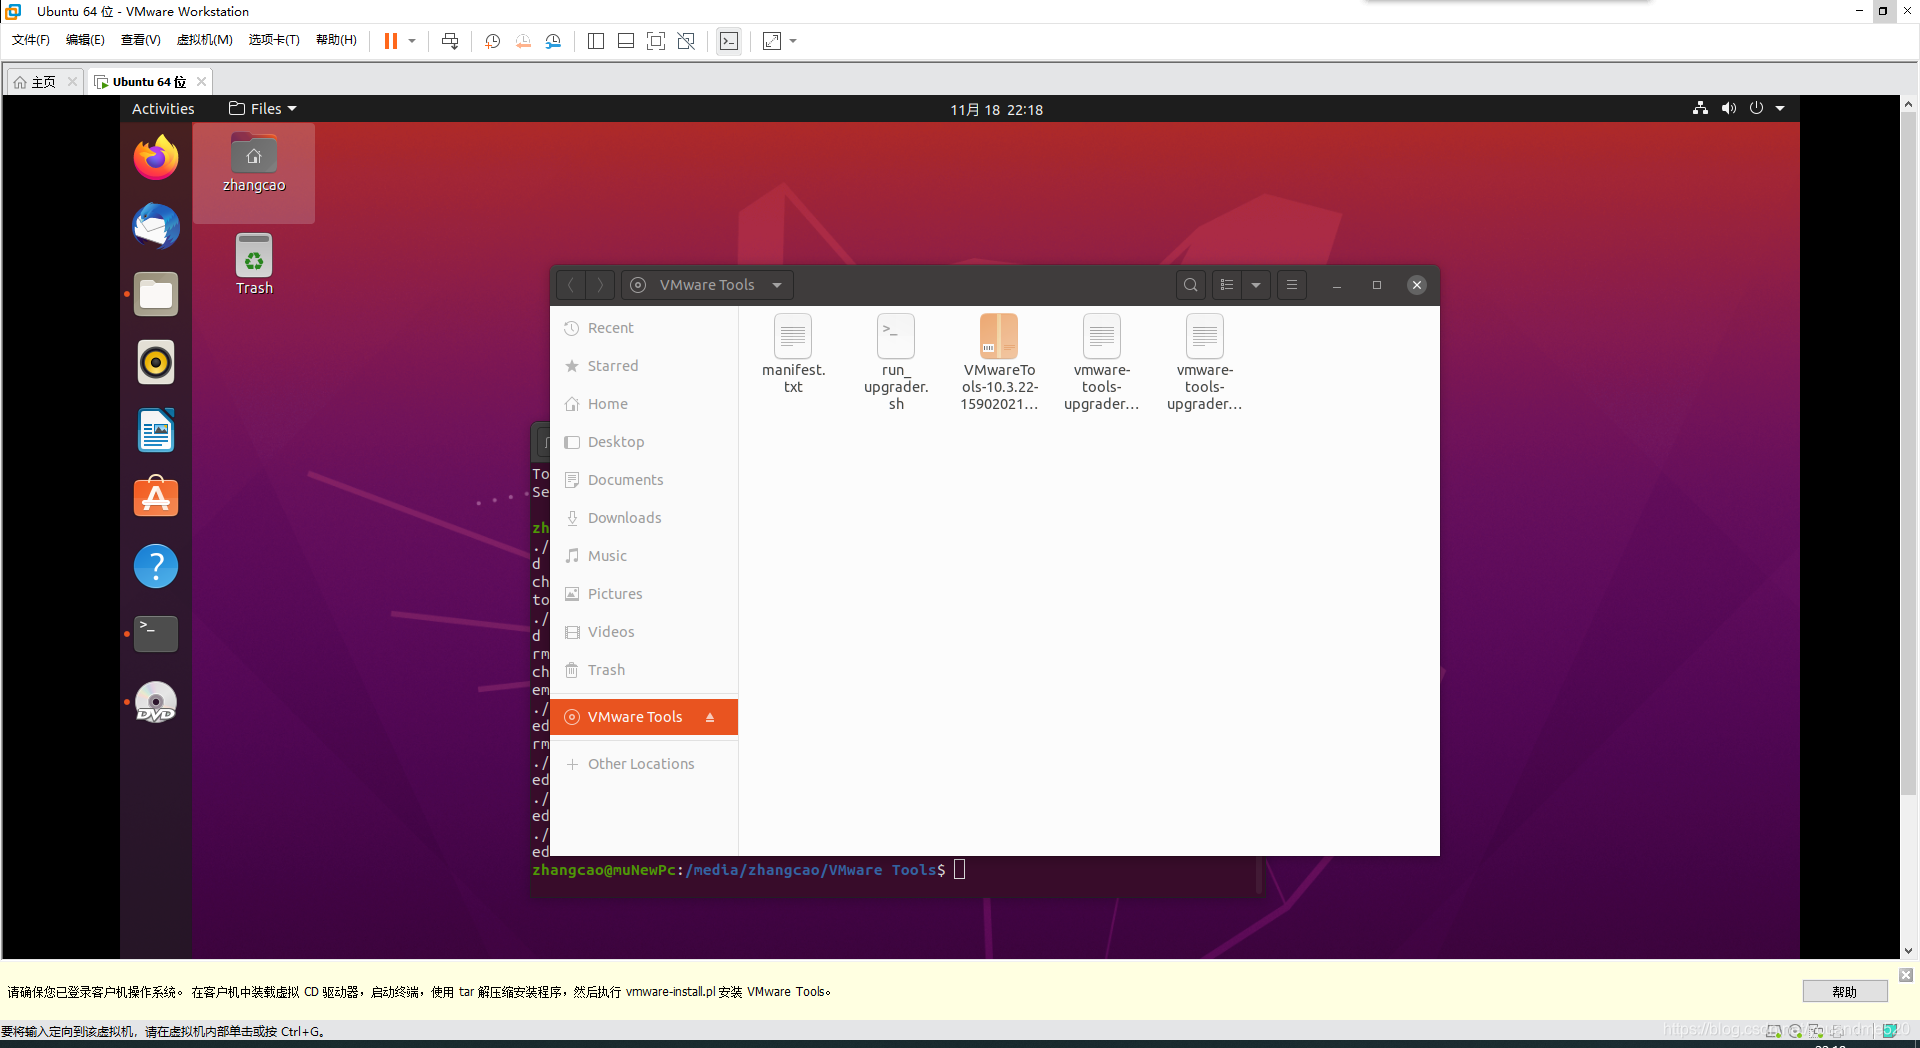
Task: Launch Thunderbird mail from the dock
Action: point(156,226)
